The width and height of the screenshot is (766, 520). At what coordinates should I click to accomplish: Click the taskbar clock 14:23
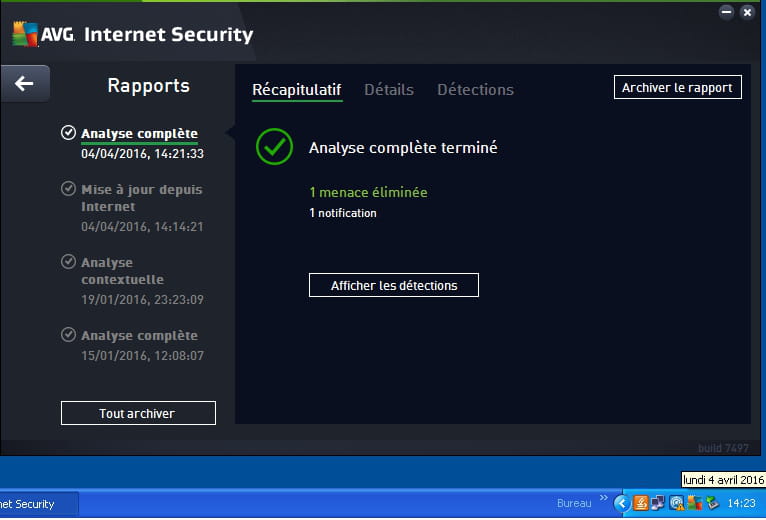coord(741,503)
